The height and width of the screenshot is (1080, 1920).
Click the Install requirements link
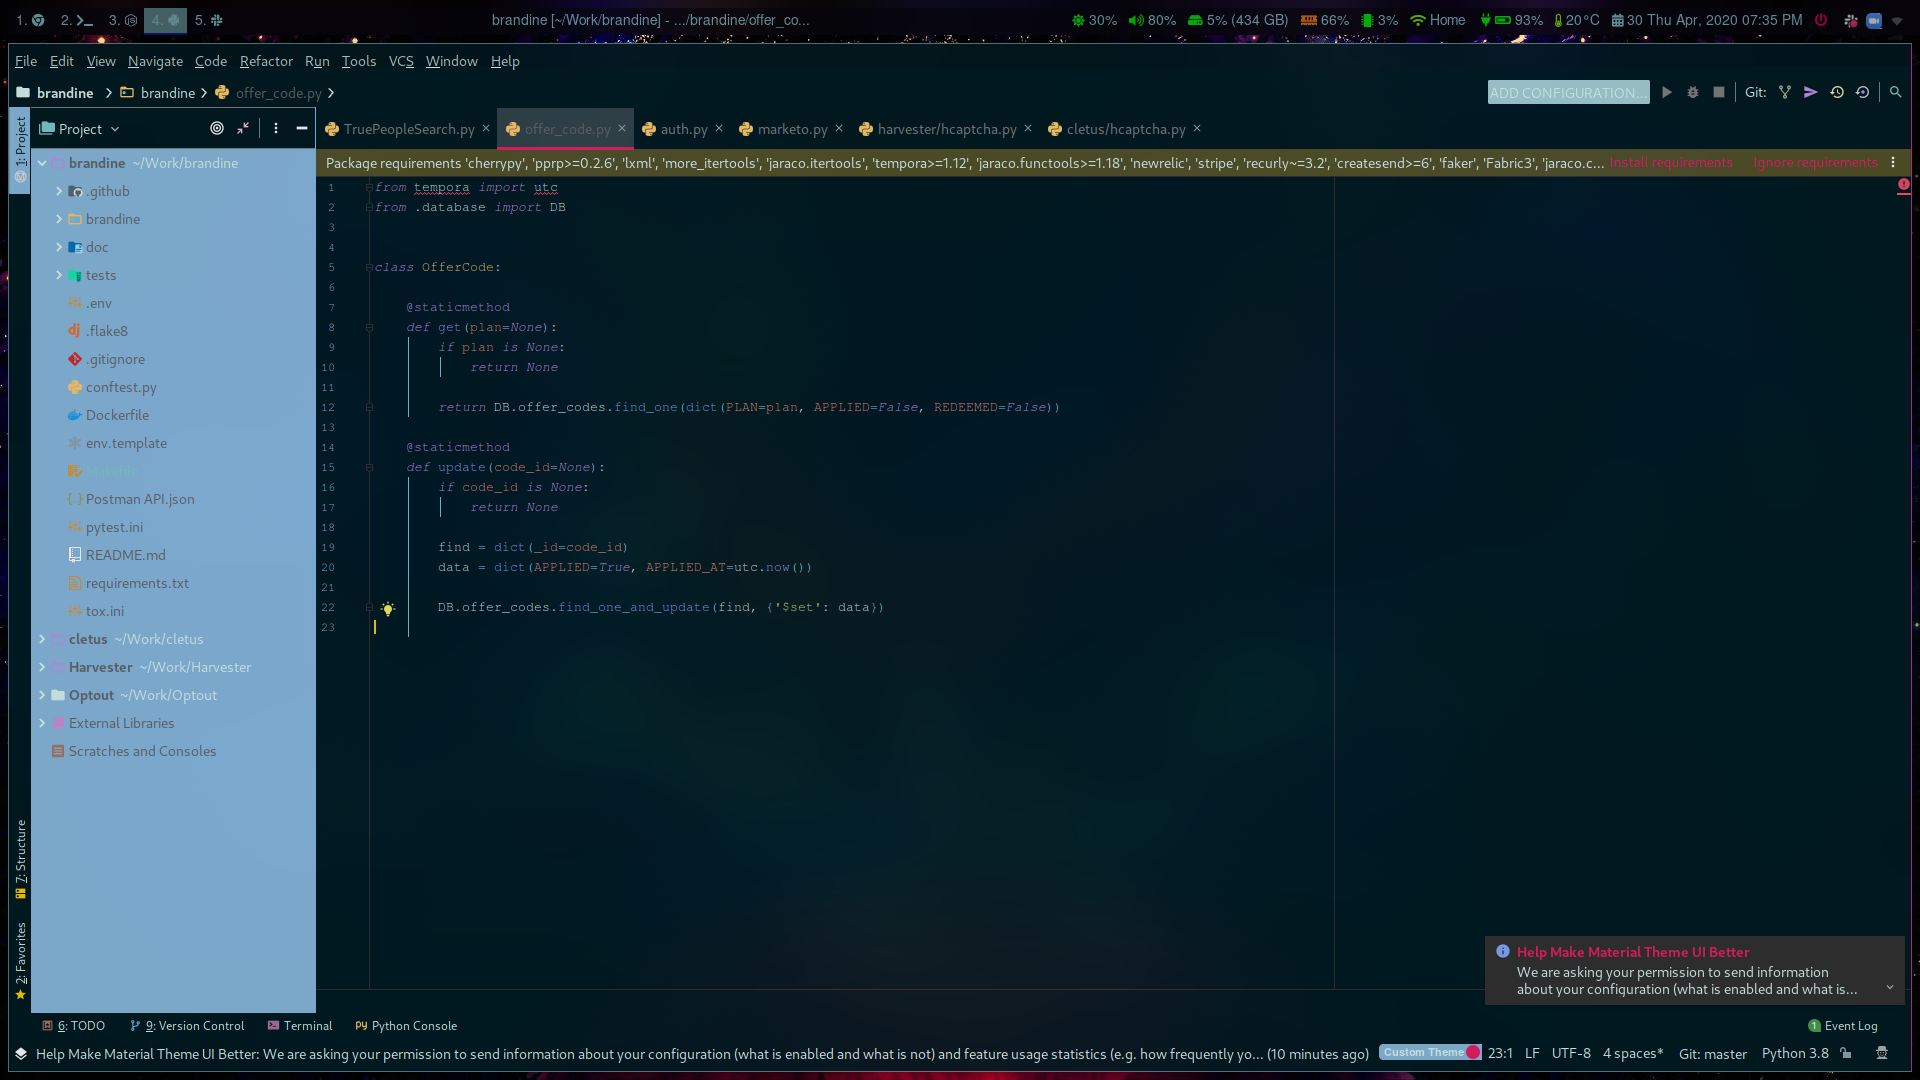[x=1672, y=162]
